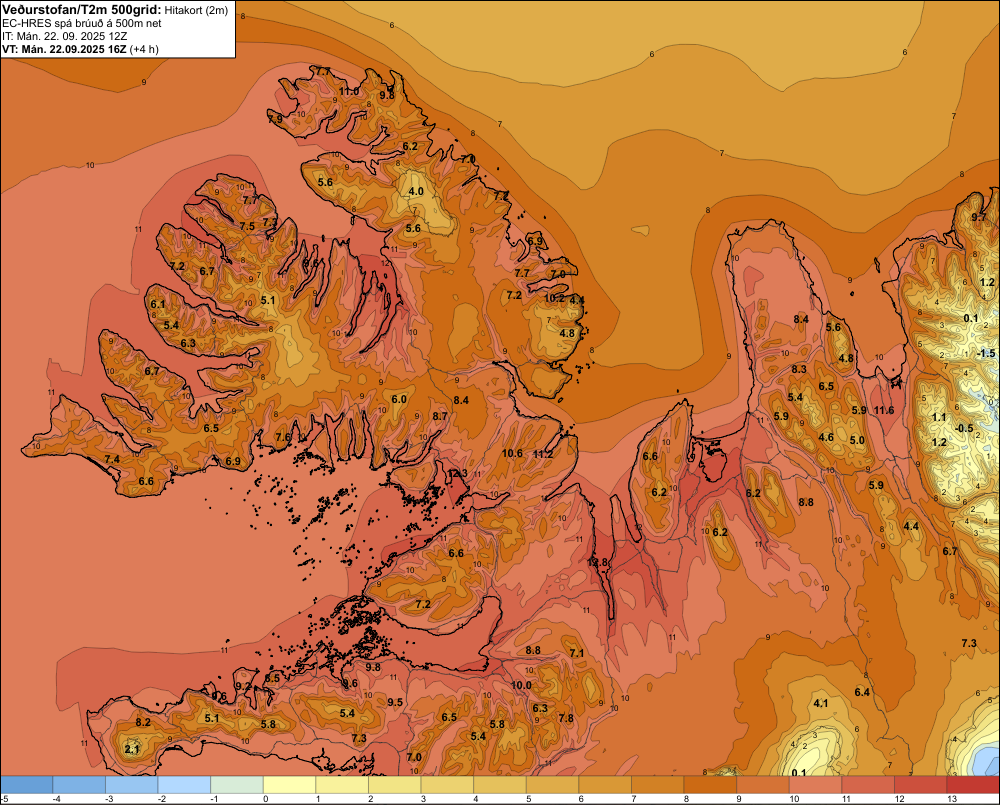Click the title 'Veðurstofan/T2m 500grid:'
The image size is (1000, 805).
click(x=82, y=10)
